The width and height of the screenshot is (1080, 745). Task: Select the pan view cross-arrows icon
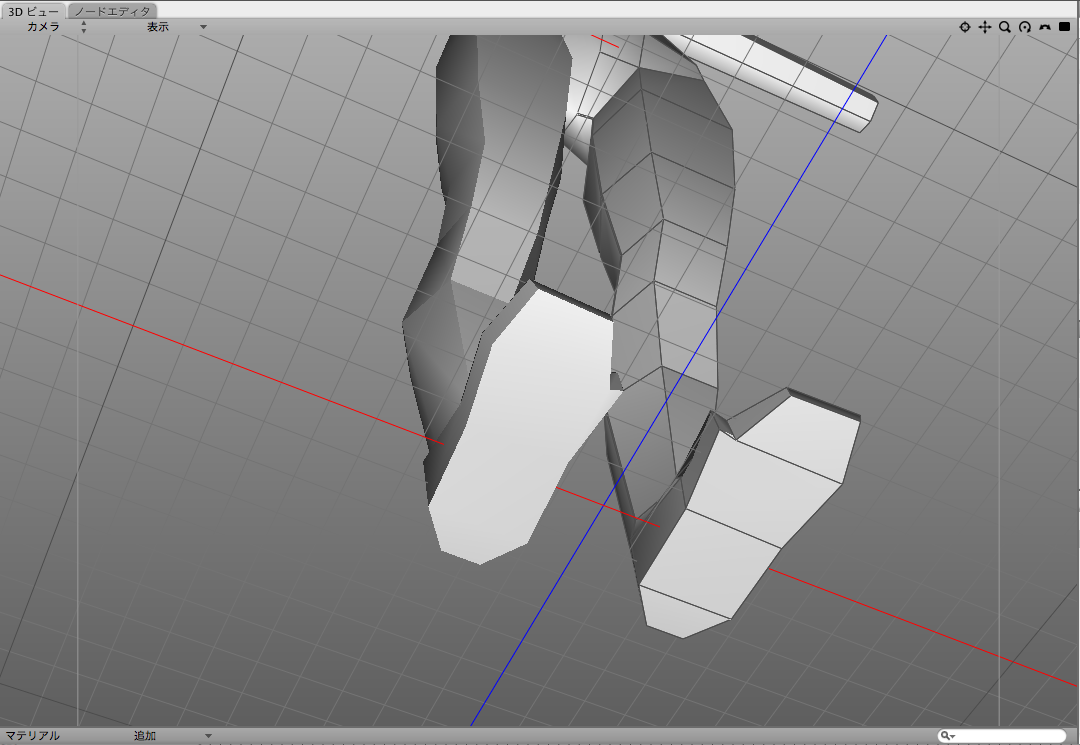point(985,27)
